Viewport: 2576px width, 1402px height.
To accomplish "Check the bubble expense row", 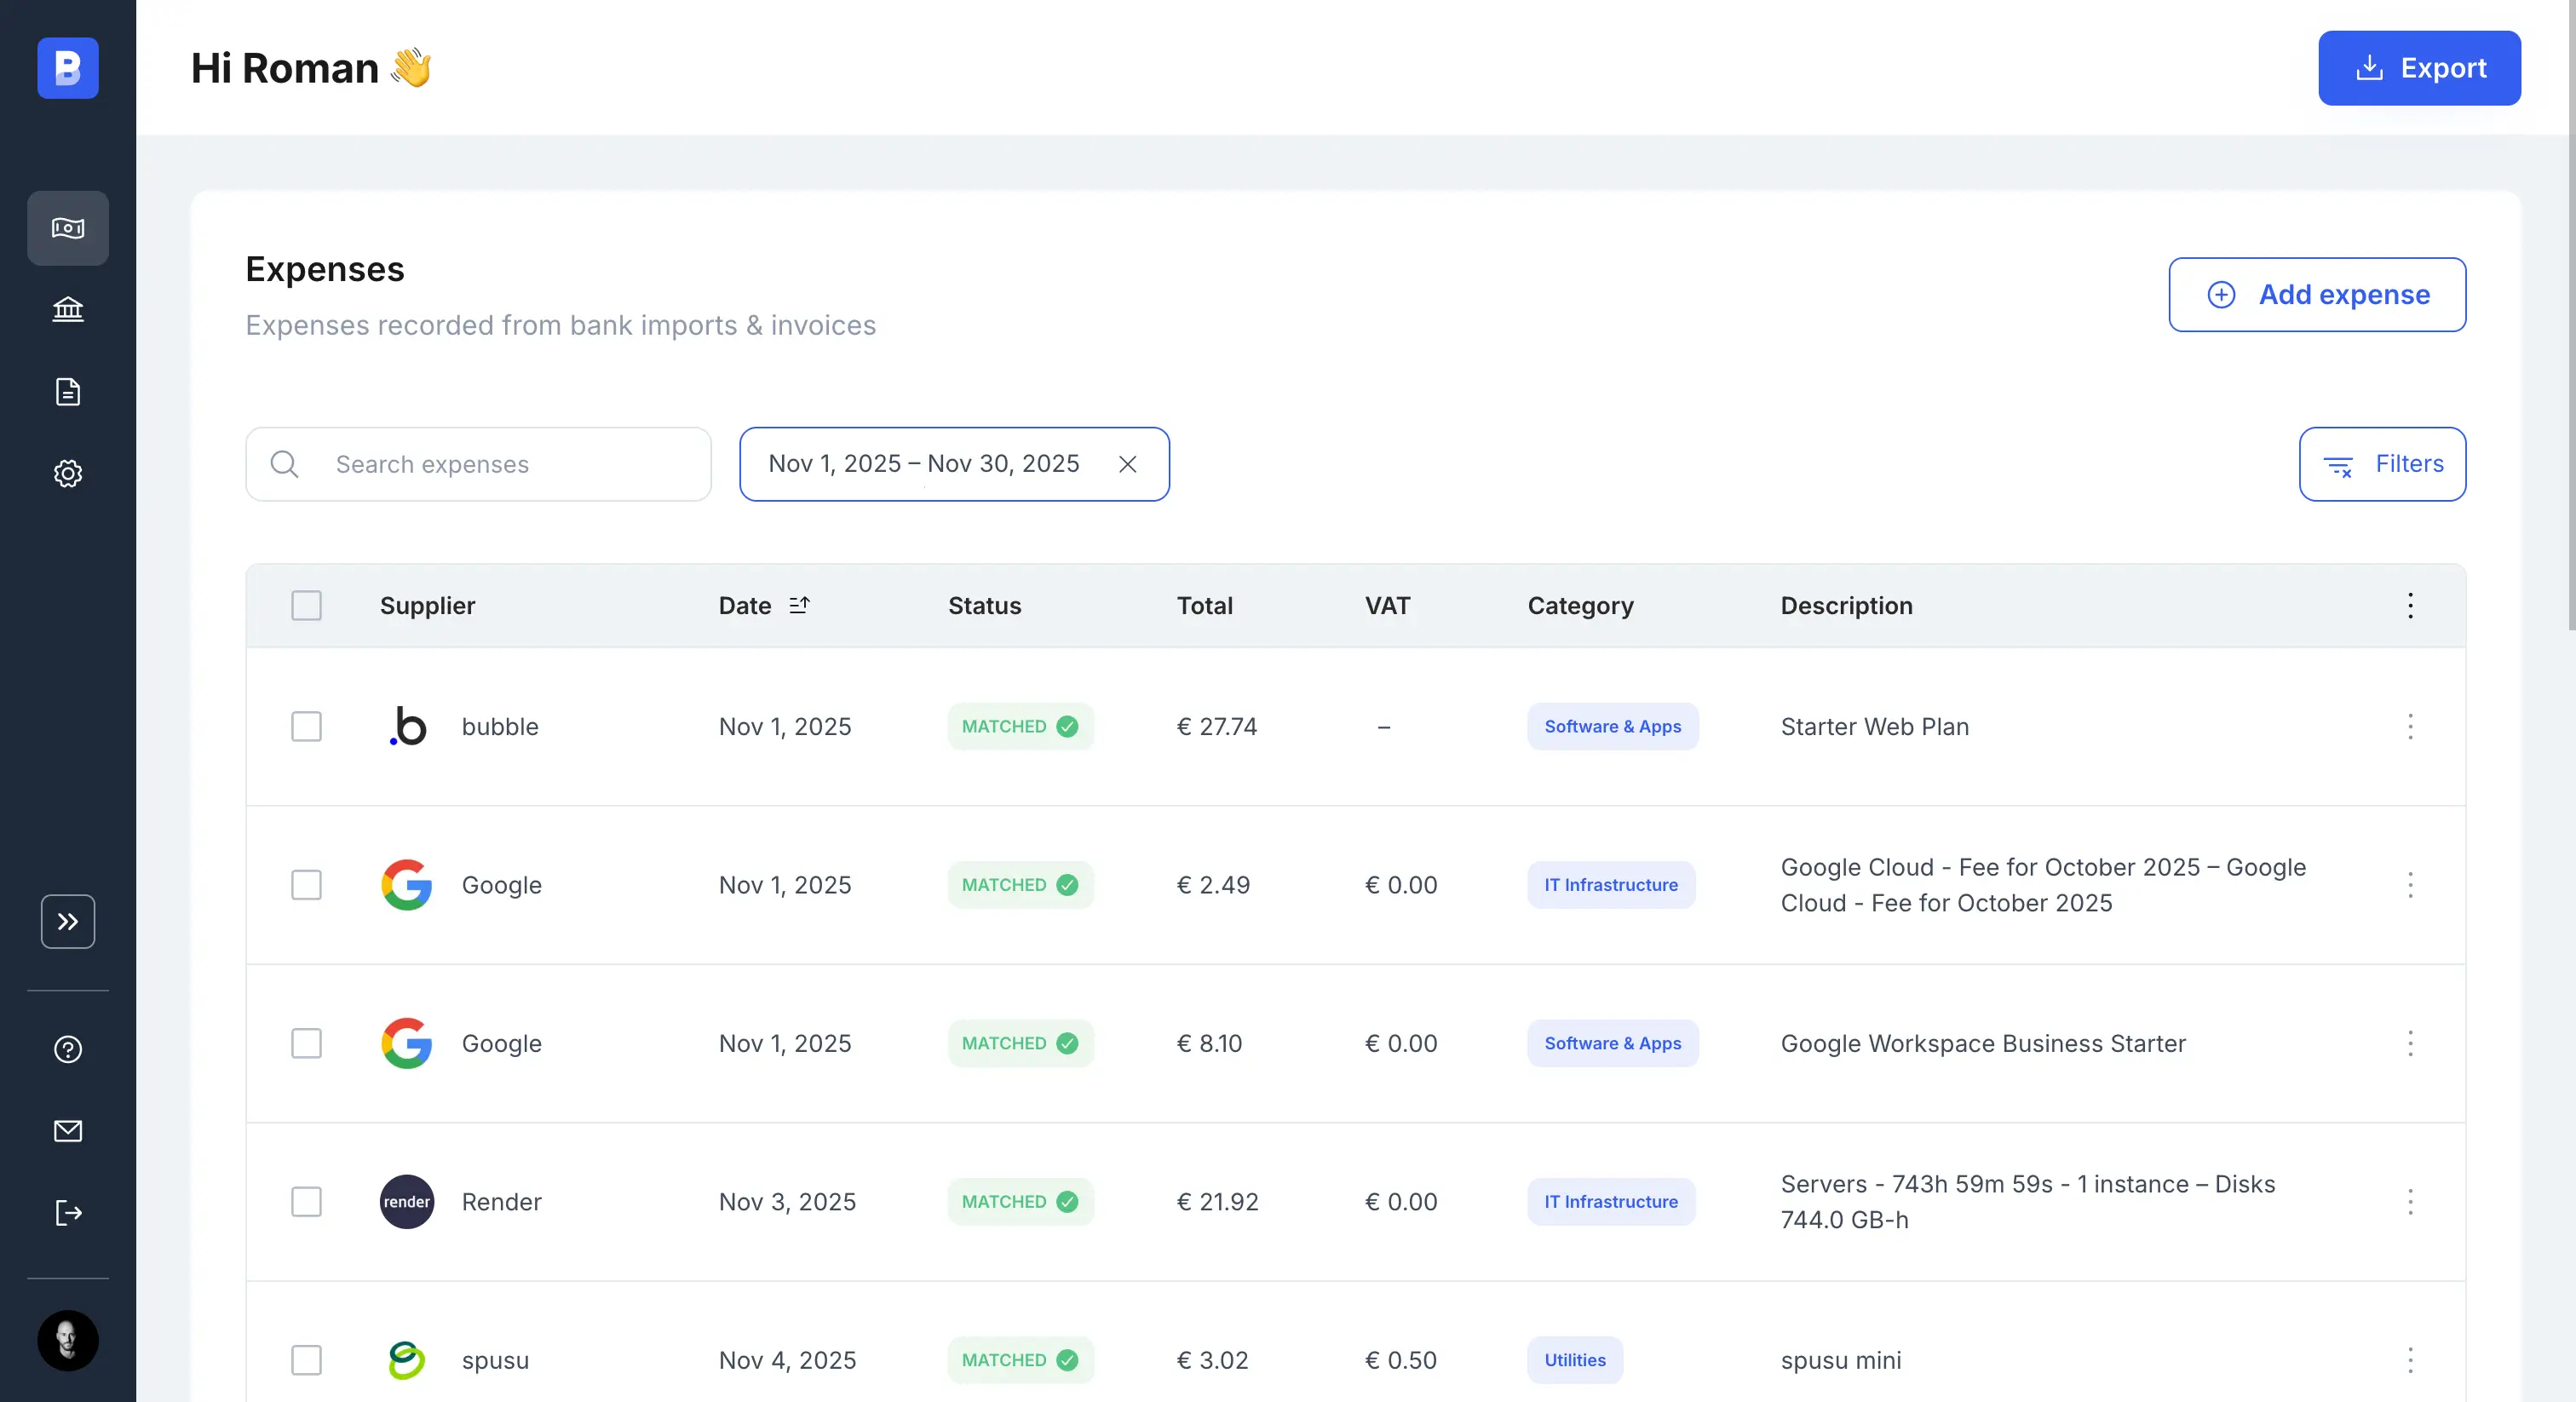I will pos(306,726).
